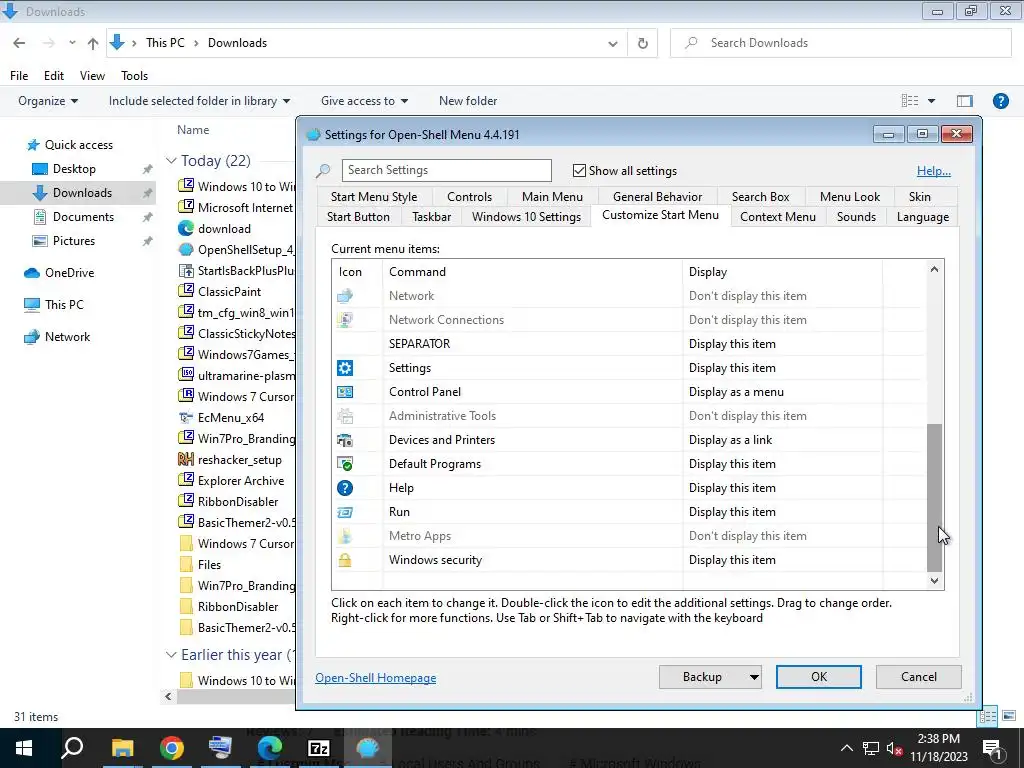Click scroll up arrow of menu items list
Image resolution: width=1024 pixels, height=768 pixels.
(935, 270)
